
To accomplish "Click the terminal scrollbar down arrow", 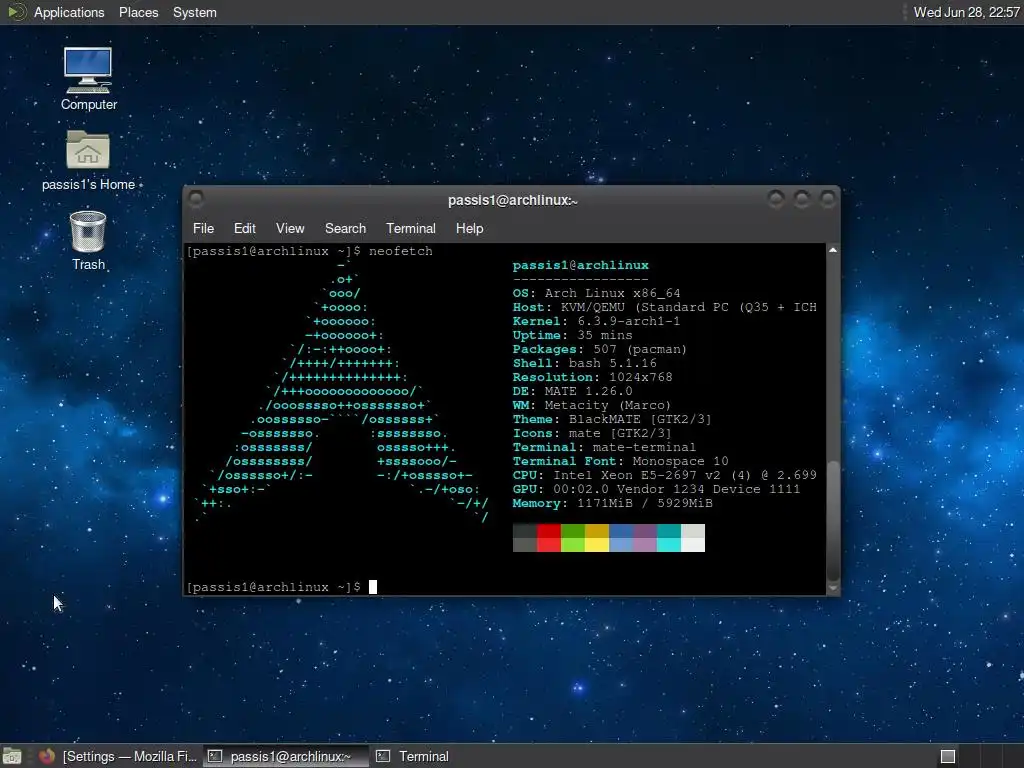I will pos(833,588).
